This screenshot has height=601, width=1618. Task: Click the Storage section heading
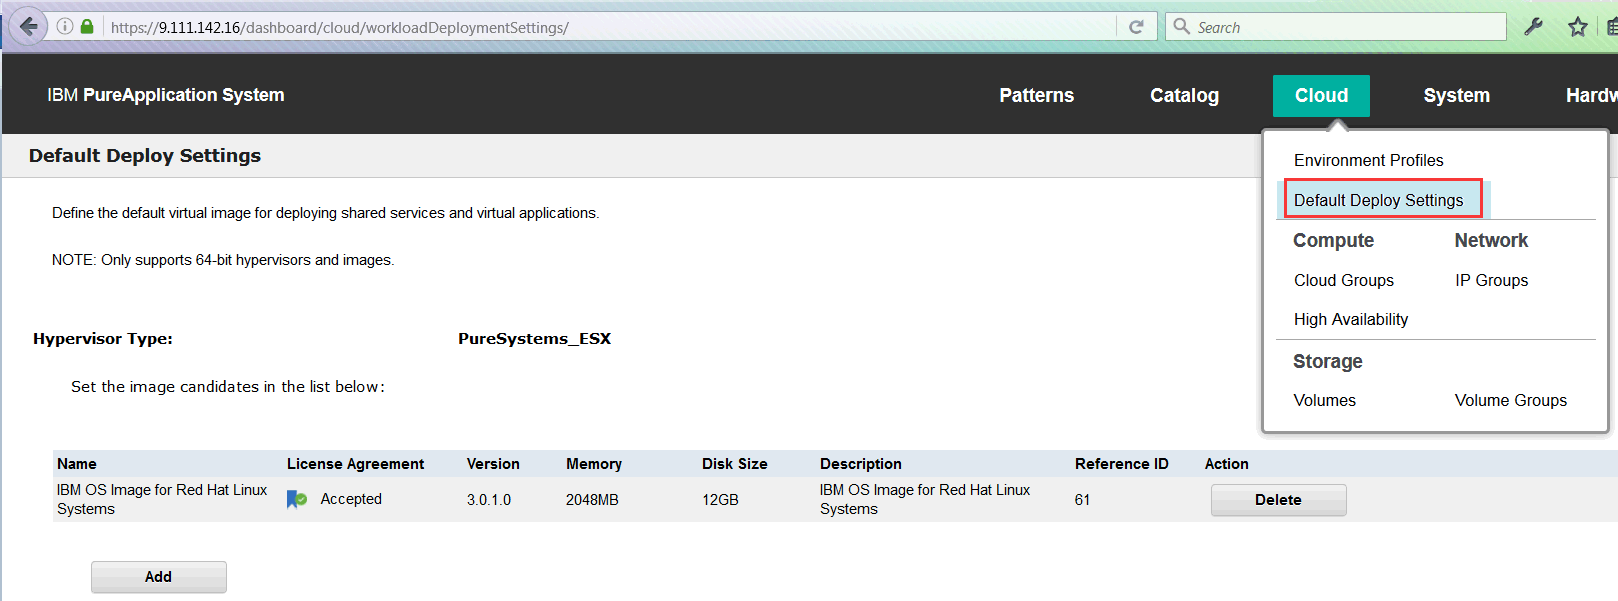coord(1327,361)
